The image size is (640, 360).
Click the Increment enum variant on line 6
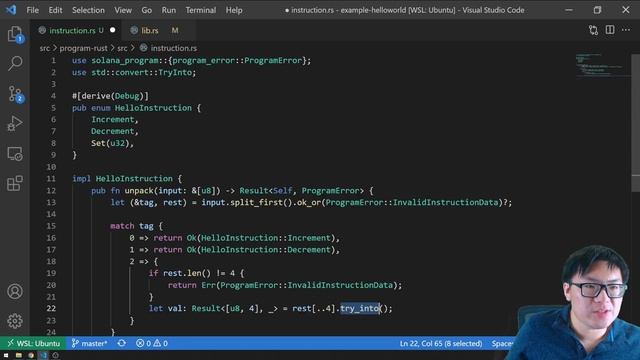pyautogui.click(x=113, y=120)
